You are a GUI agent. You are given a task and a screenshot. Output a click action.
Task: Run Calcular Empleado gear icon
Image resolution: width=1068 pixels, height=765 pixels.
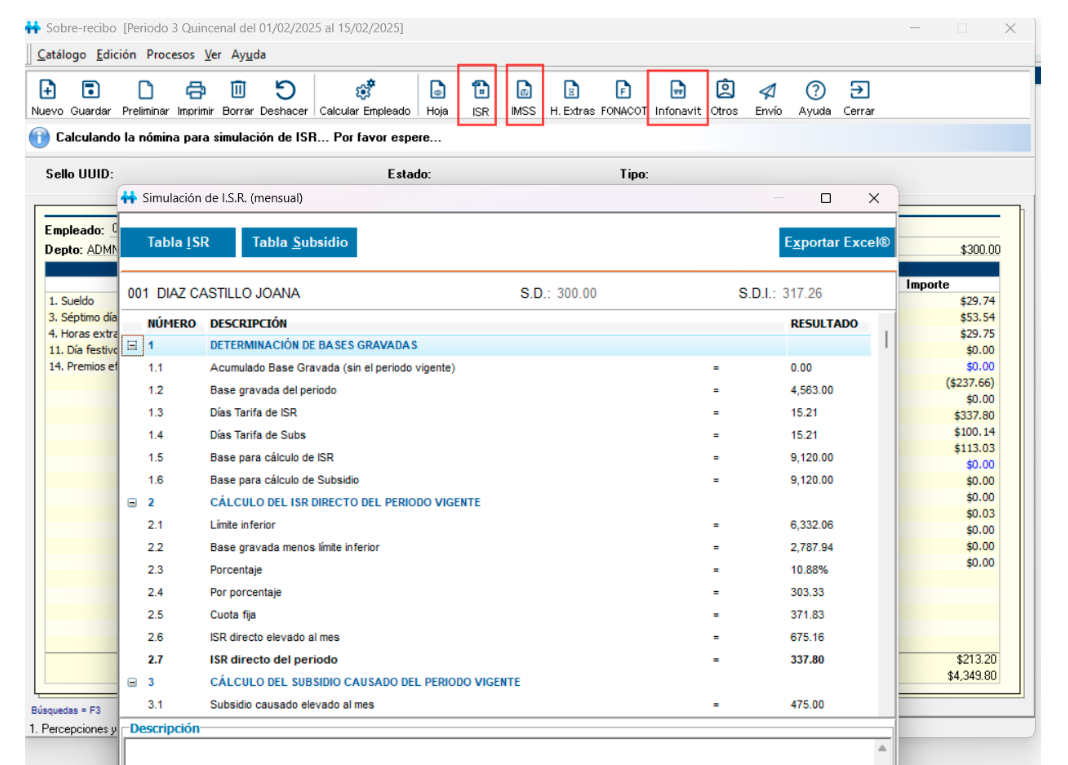(x=365, y=90)
